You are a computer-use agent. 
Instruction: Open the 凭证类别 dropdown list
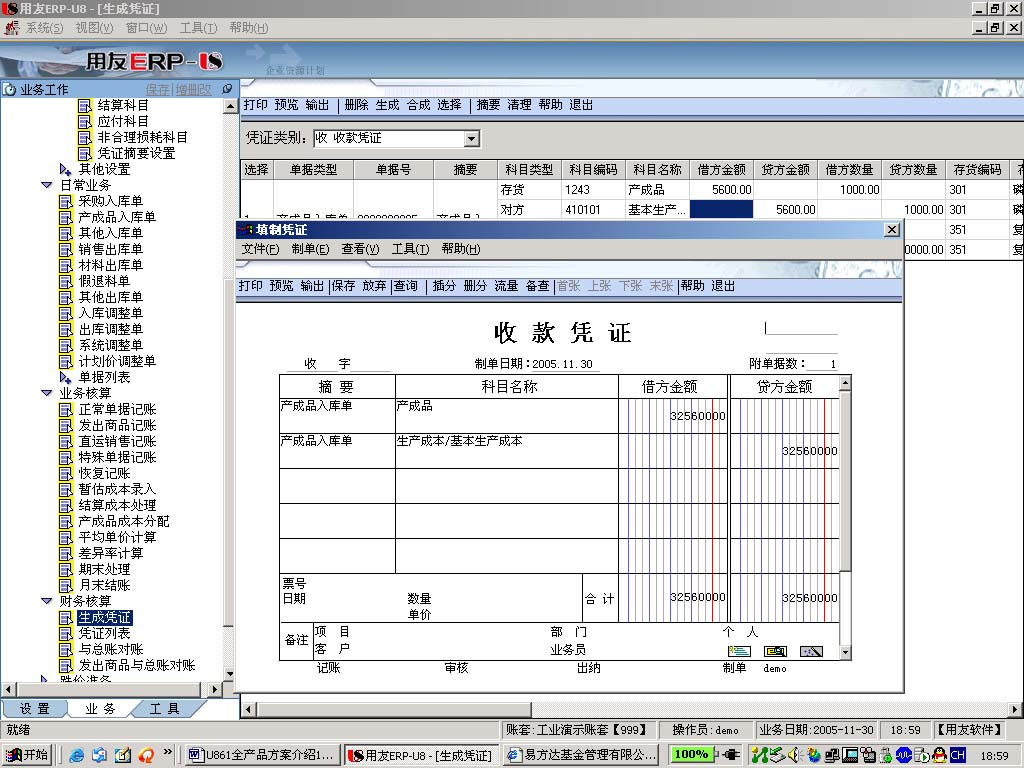[x=472, y=138]
